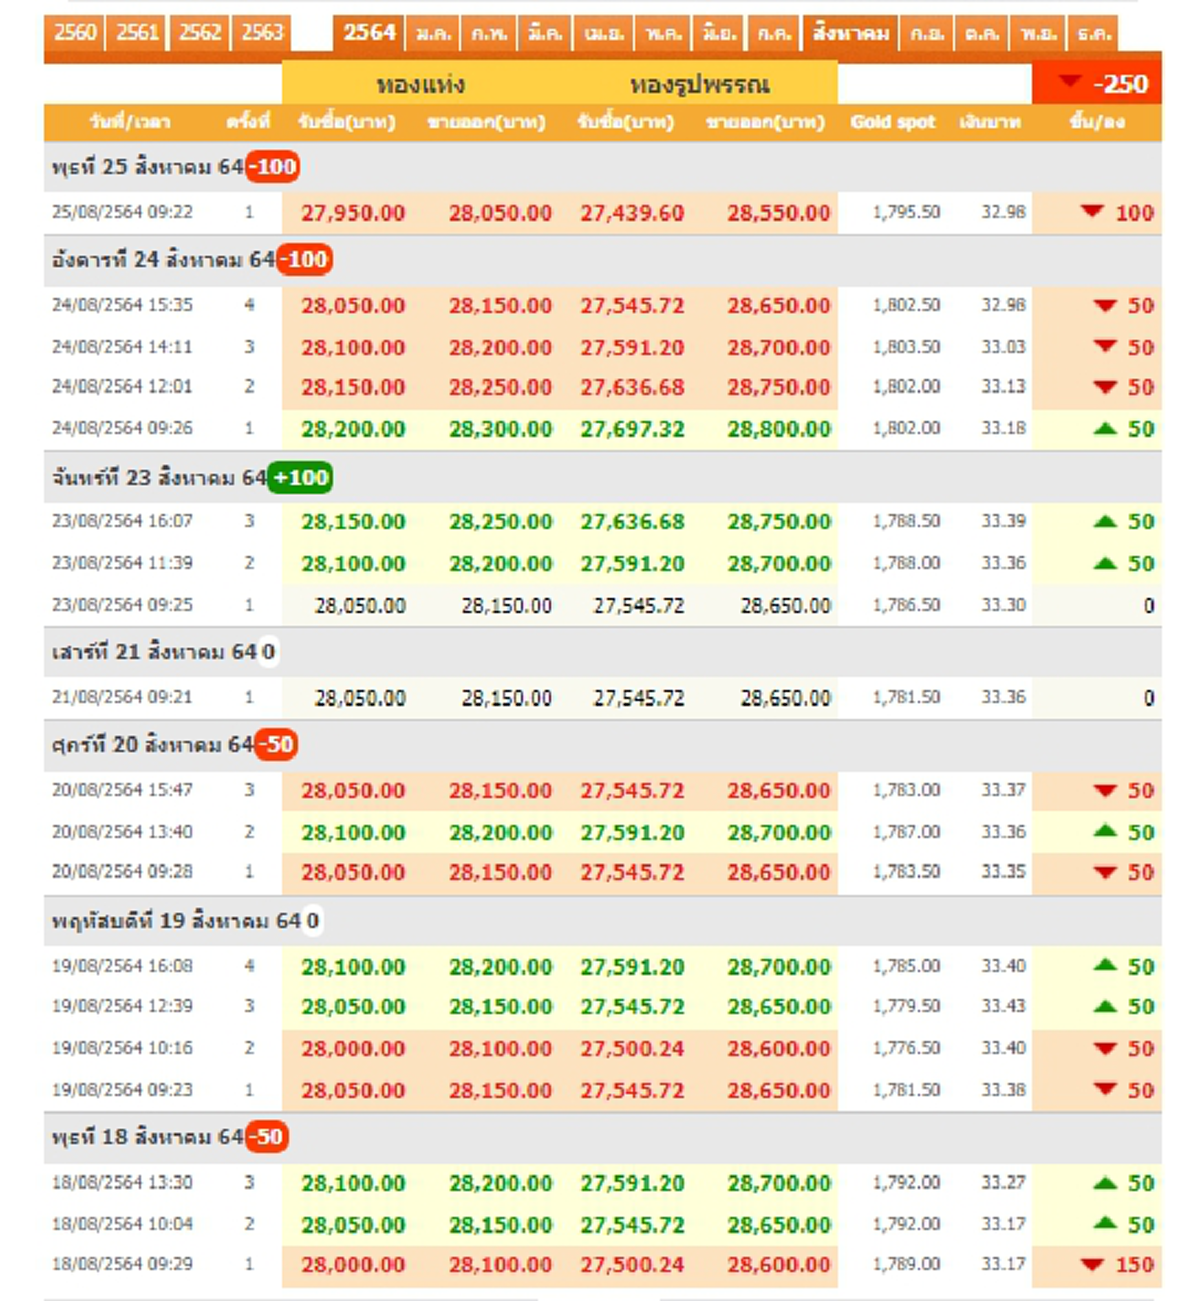Click the เสาร์ที่ 21 สิงหาคม 64 date heading

click(155, 652)
